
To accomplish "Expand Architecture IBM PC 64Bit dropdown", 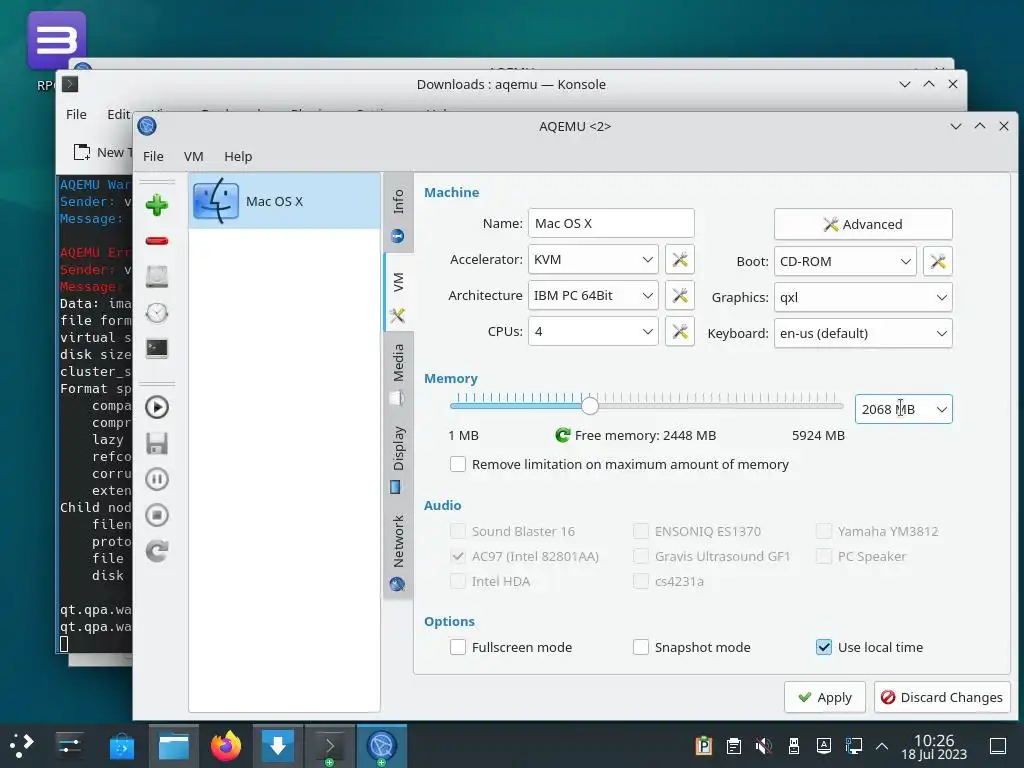I will click(x=593, y=295).
